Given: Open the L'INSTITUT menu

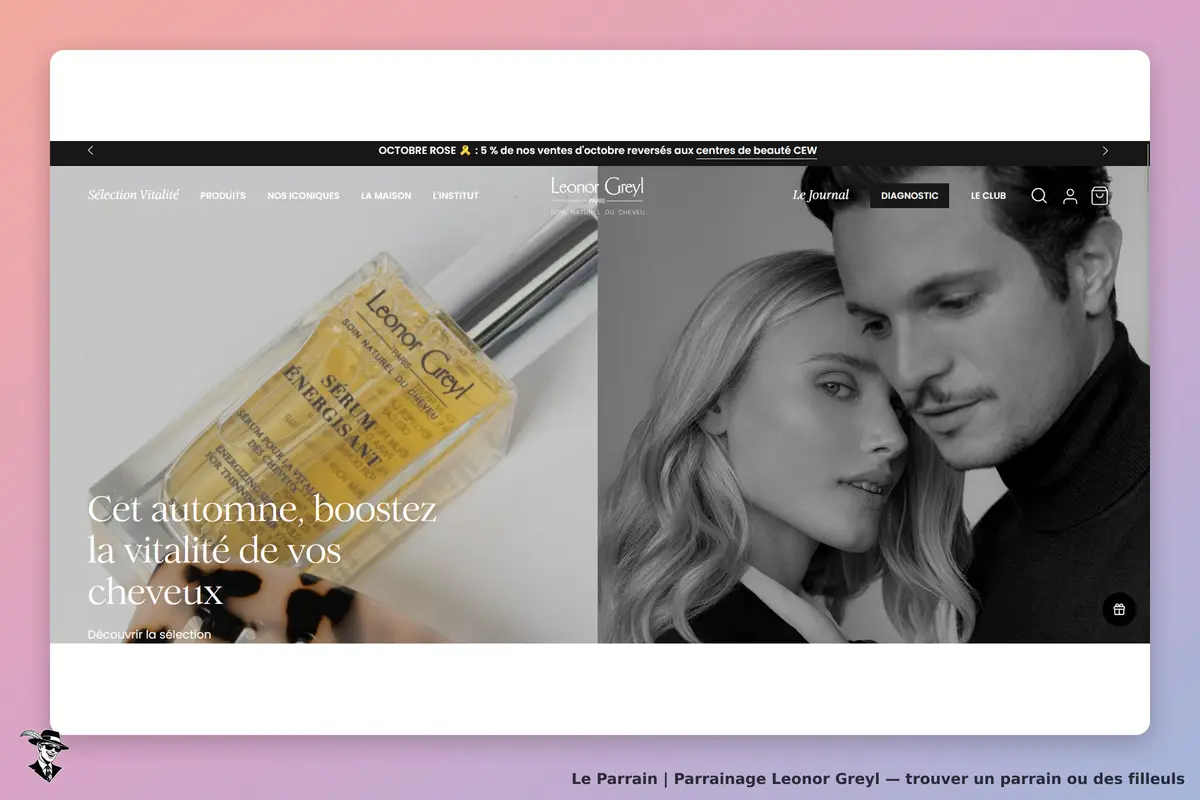Looking at the screenshot, I should point(456,196).
